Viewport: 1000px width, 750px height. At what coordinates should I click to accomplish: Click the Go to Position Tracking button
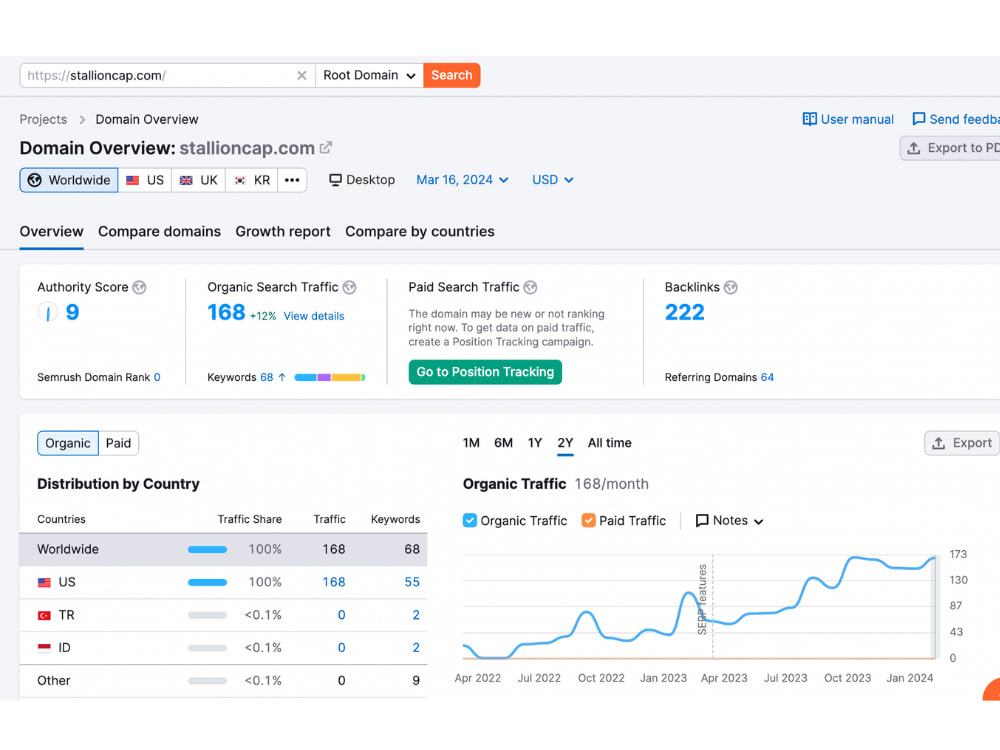point(485,372)
